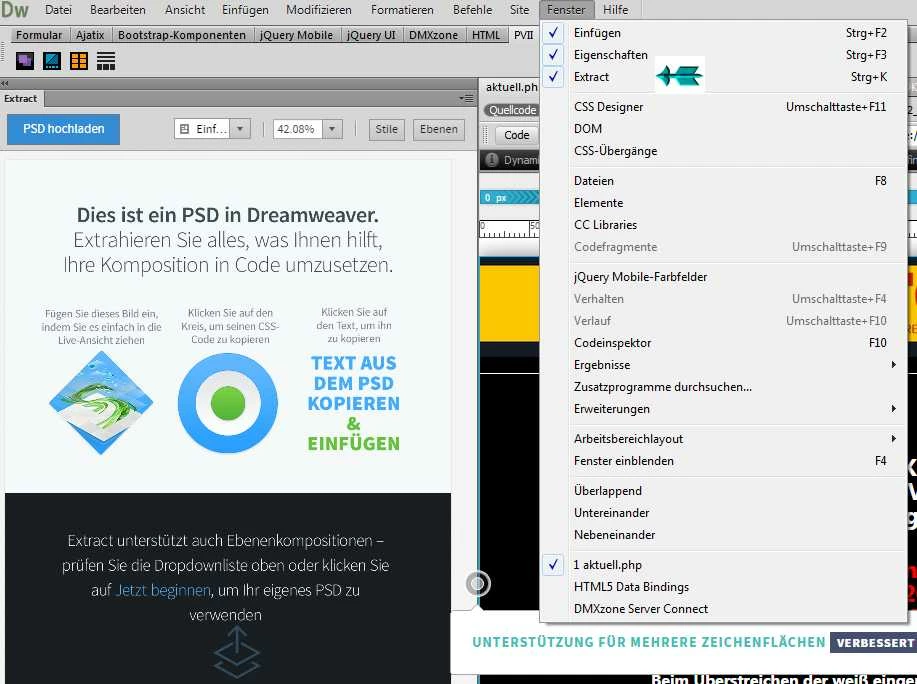The height and width of the screenshot is (684, 917).
Task: Choose CSS-Übergänge menu entry
Action: click(x=723, y=151)
